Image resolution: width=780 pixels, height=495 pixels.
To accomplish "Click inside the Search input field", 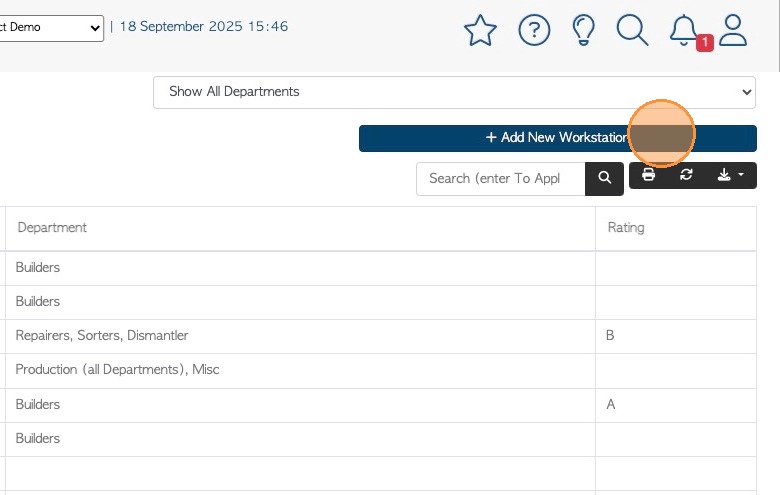I will pyautogui.click(x=502, y=178).
